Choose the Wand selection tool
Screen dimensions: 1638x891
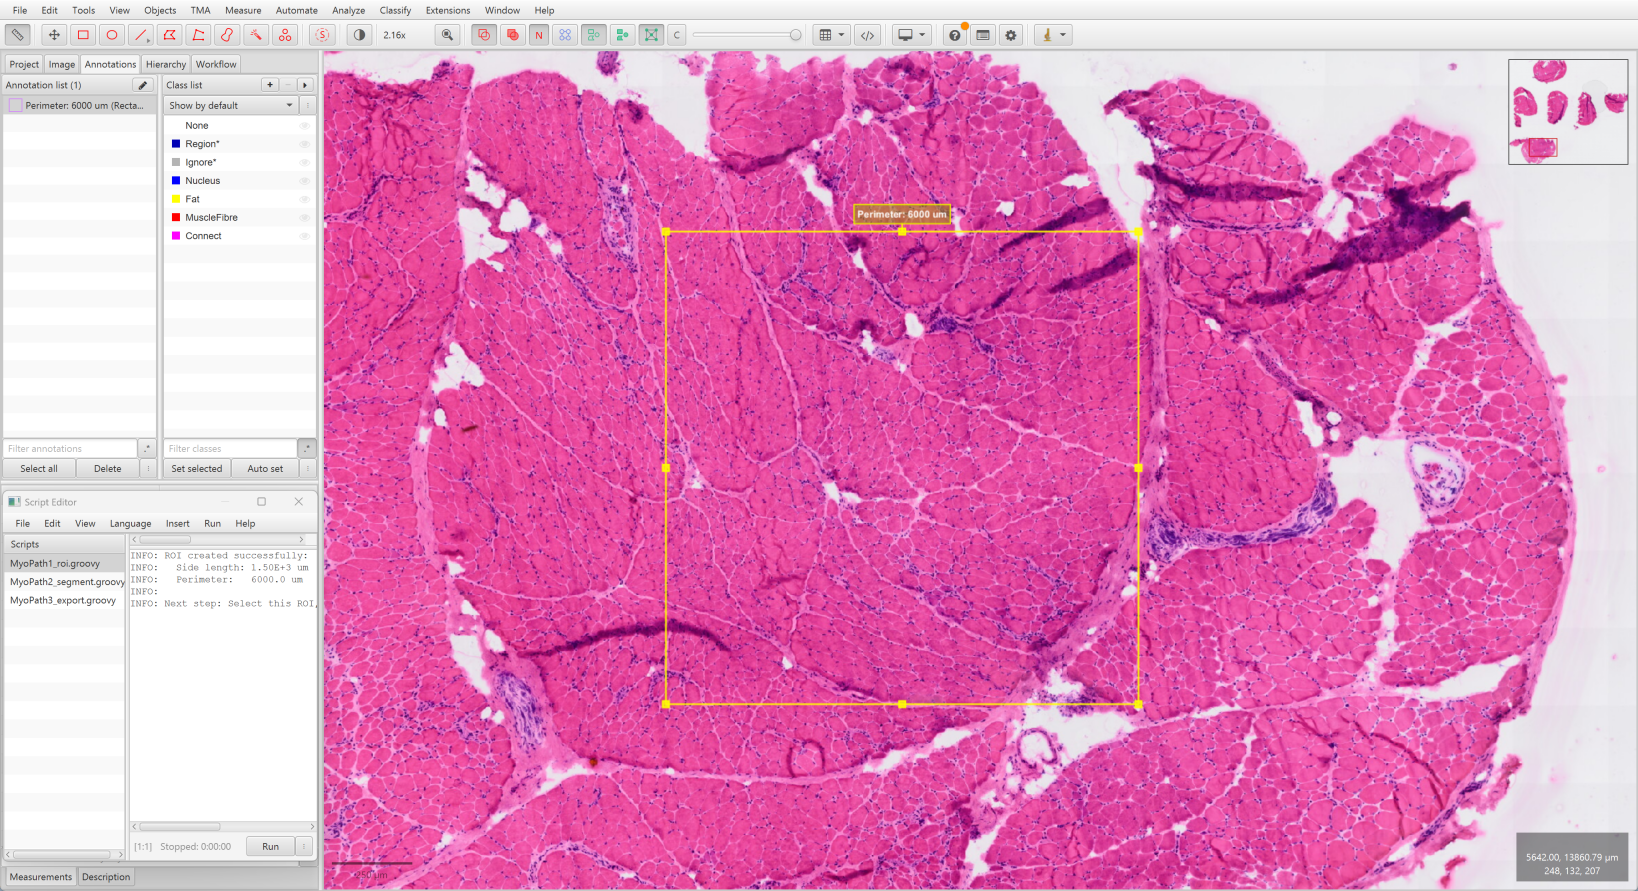256,35
